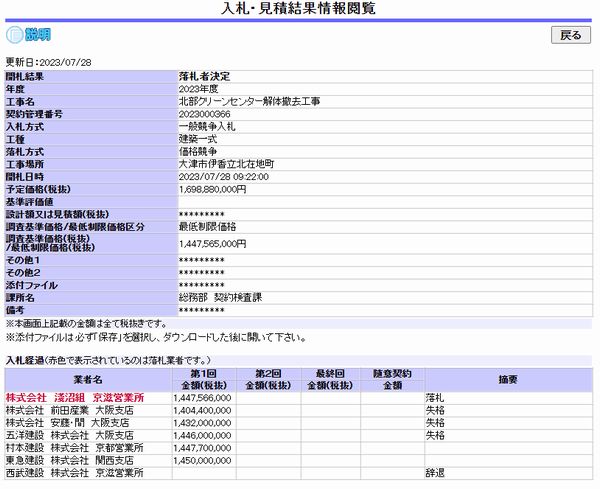Screen dimensions: 600x489
Task: Click location 大津市伊香立北在地町
Action: click(x=226, y=165)
